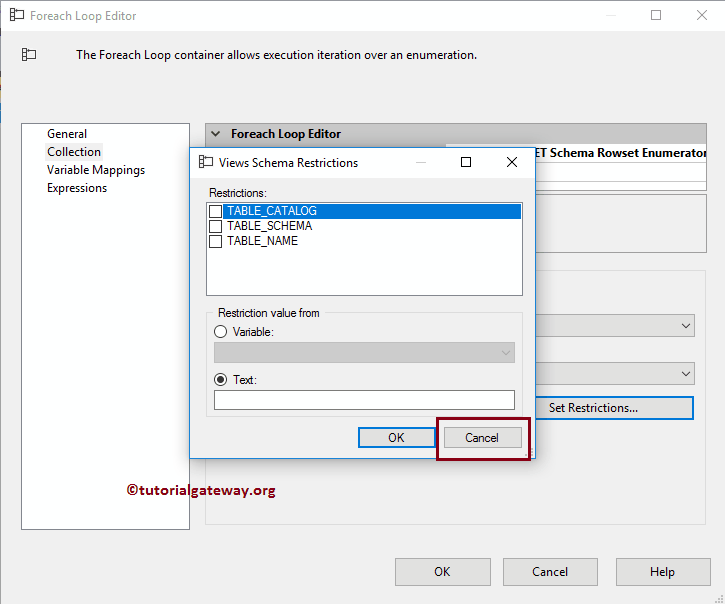Open the Expressions page
The image size is (725, 604).
click(77, 188)
